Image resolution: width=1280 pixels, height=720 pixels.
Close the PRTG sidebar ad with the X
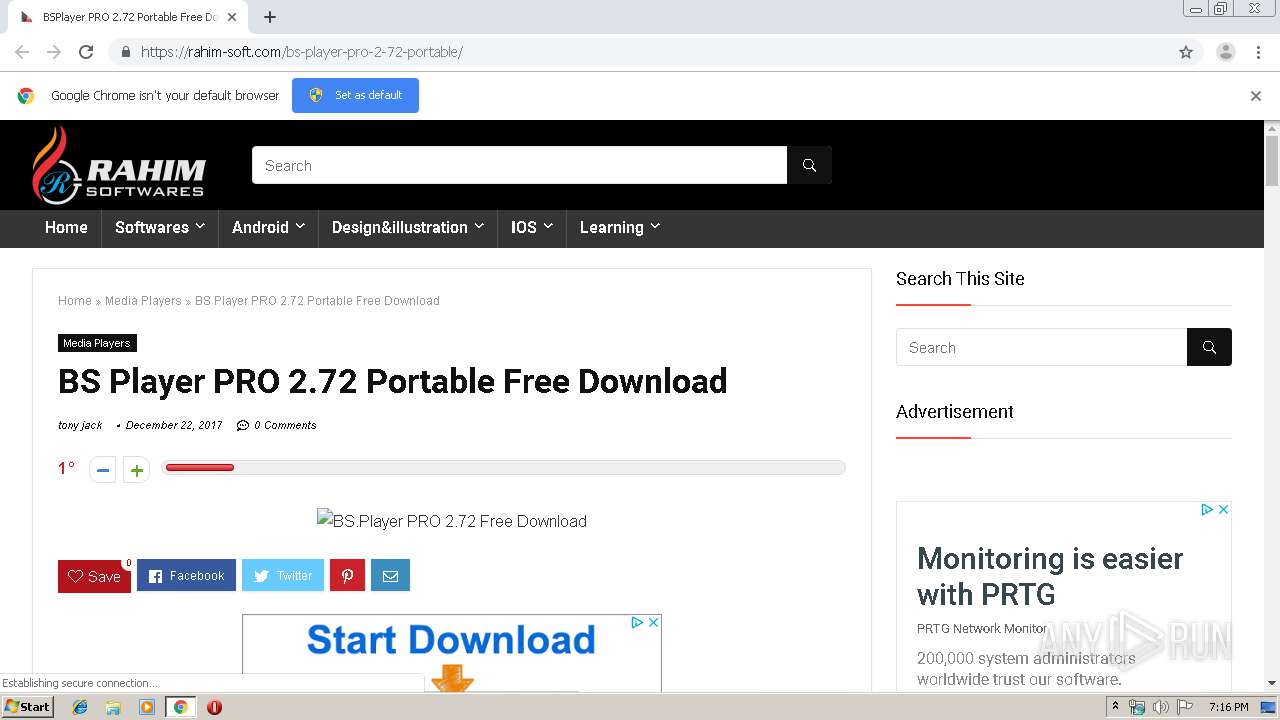[x=1223, y=509]
